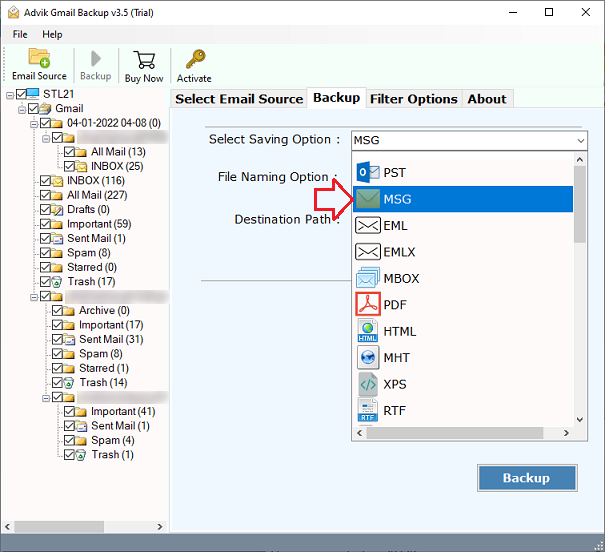Uncheck All Mail (13) checkbox
Screen dimensions: 605x552
tap(69, 152)
